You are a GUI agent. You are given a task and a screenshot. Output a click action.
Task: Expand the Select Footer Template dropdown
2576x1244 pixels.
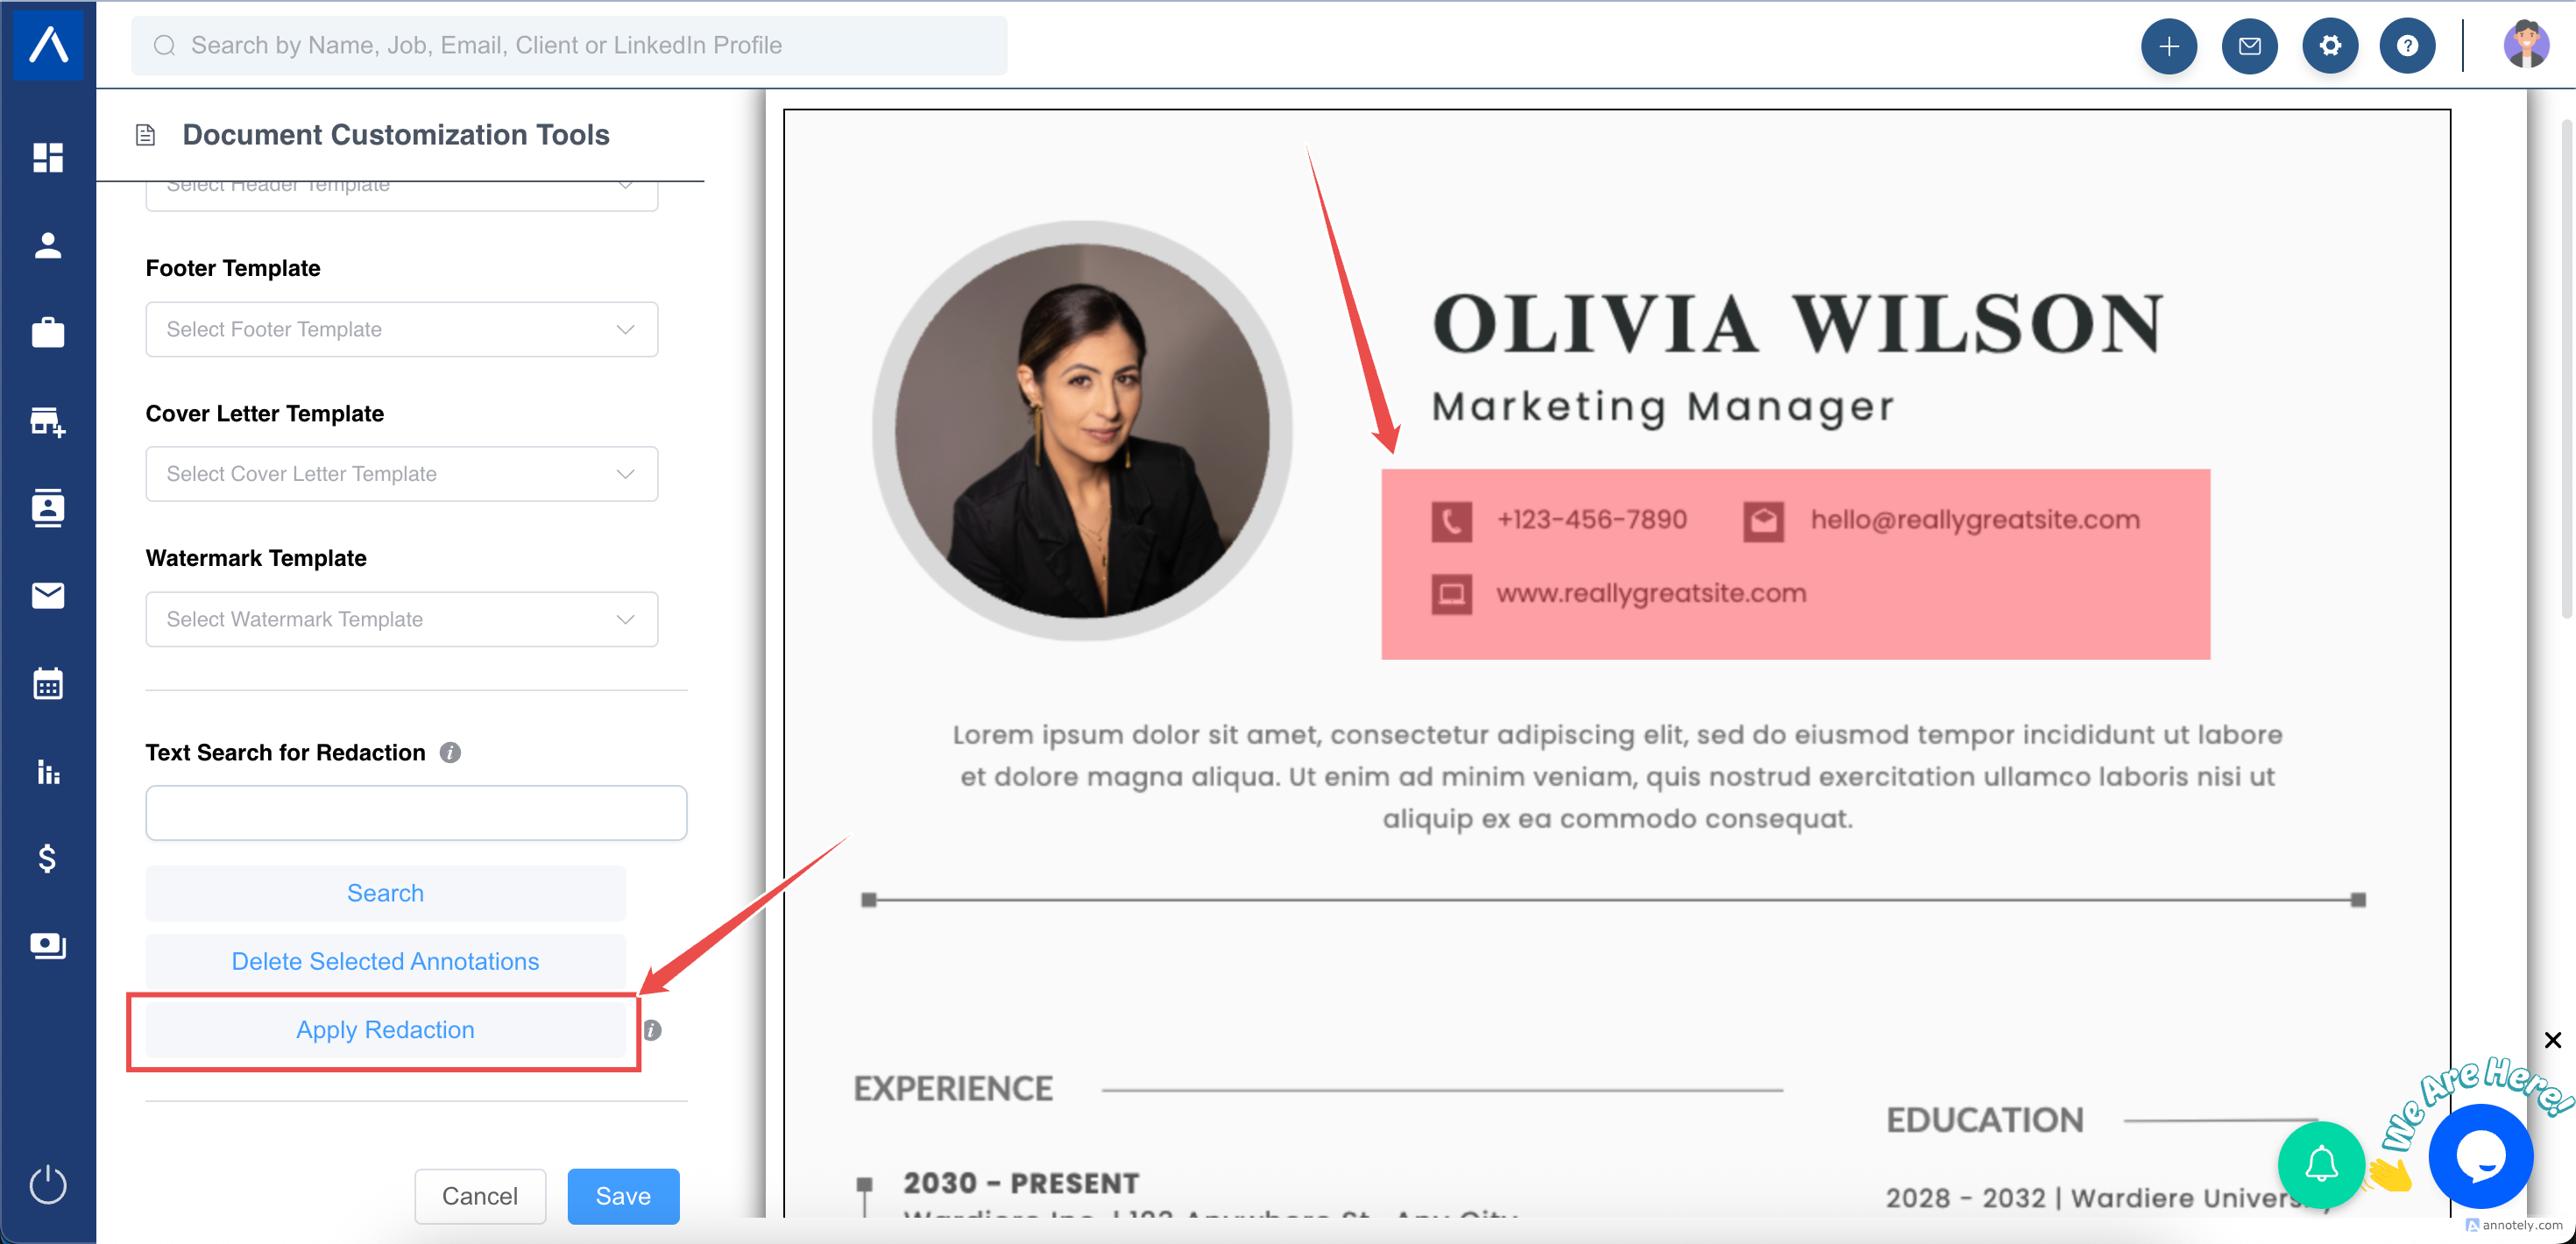401,329
